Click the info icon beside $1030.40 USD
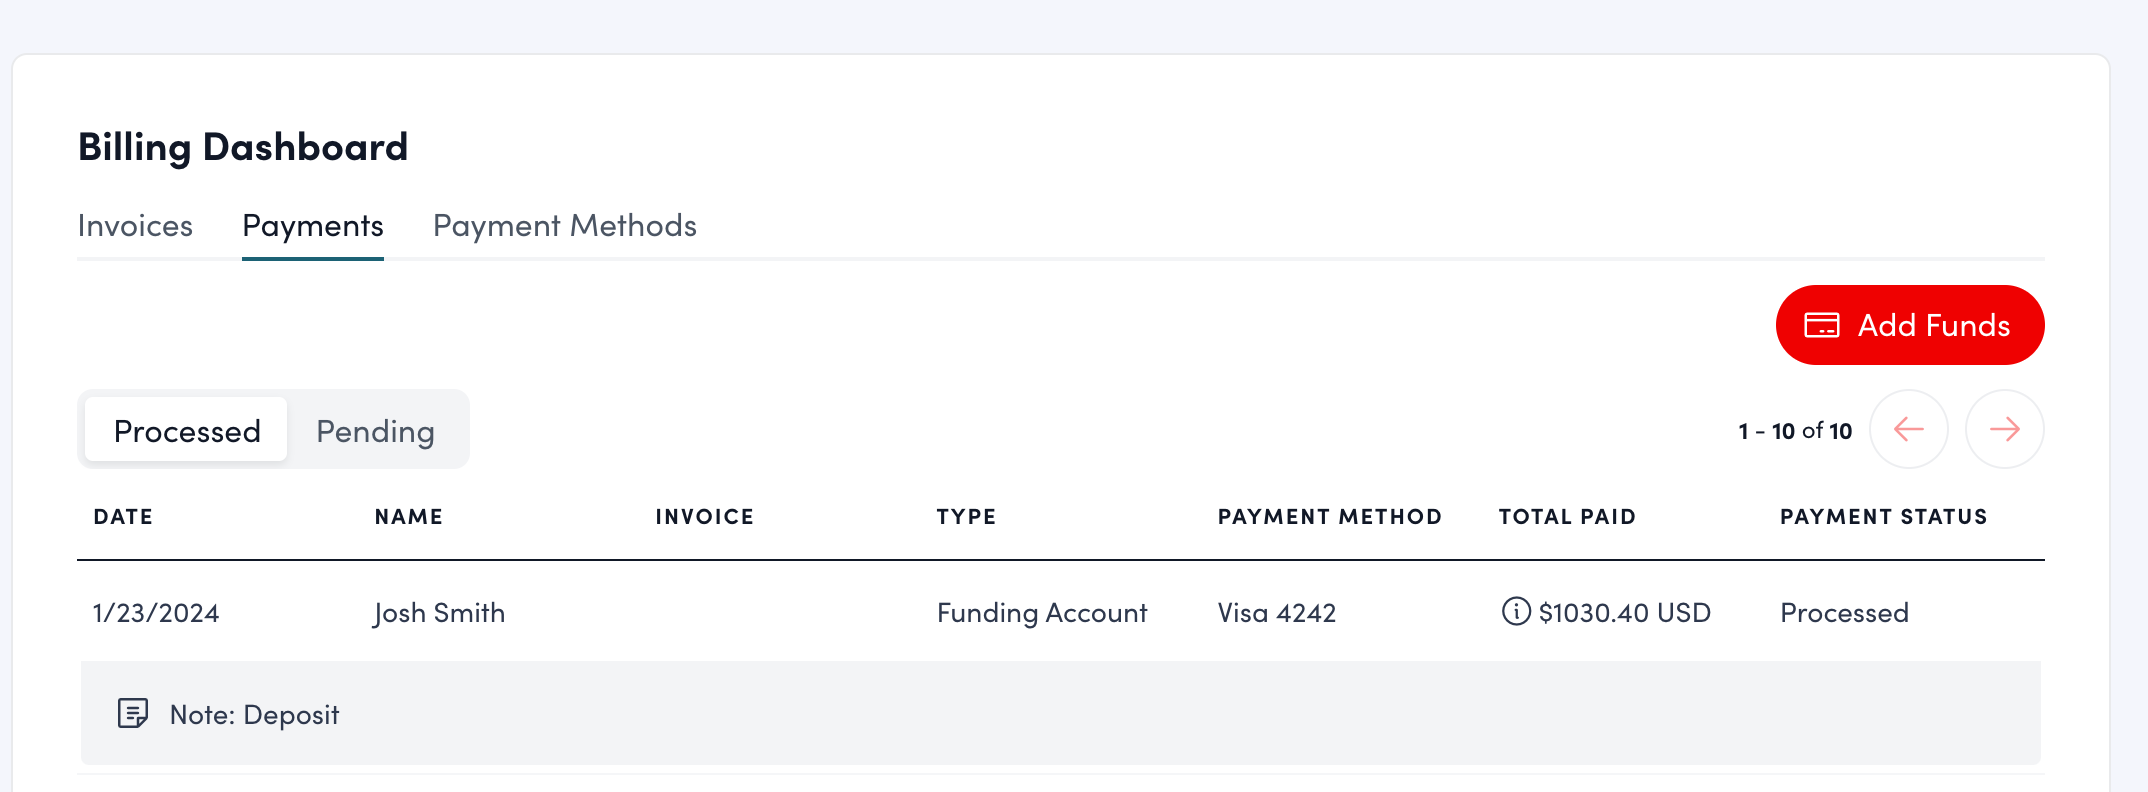 coord(1515,612)
